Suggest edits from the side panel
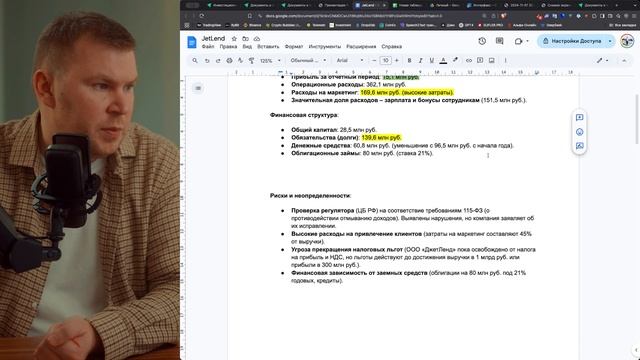Screen dimensions: 640x360 click(579, 146)
